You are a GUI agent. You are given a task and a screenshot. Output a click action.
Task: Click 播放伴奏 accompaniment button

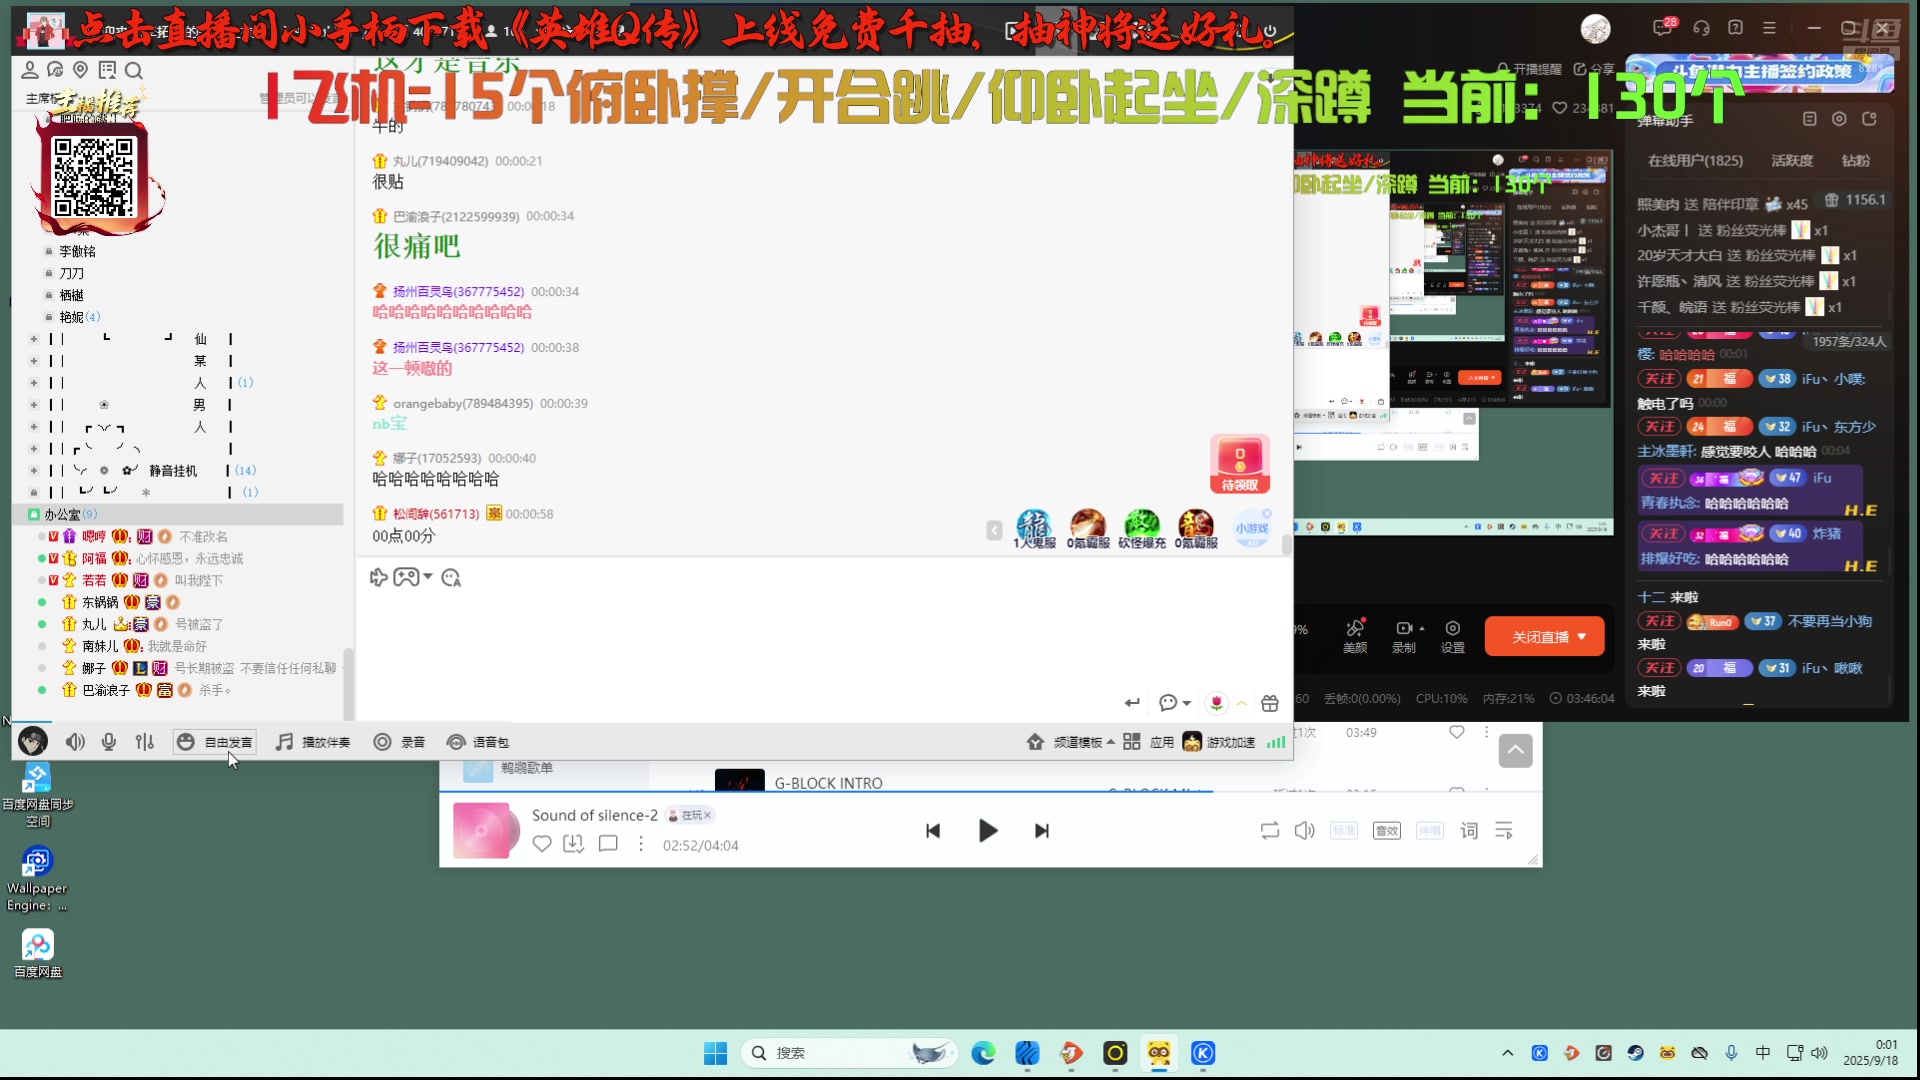pos(313,742)
